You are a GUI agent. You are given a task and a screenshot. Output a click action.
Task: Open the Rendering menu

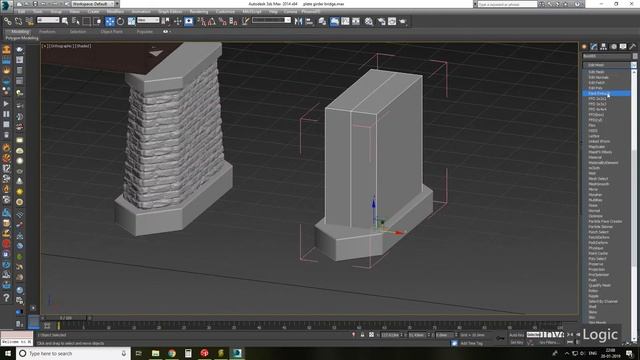[x=199, y=12]
